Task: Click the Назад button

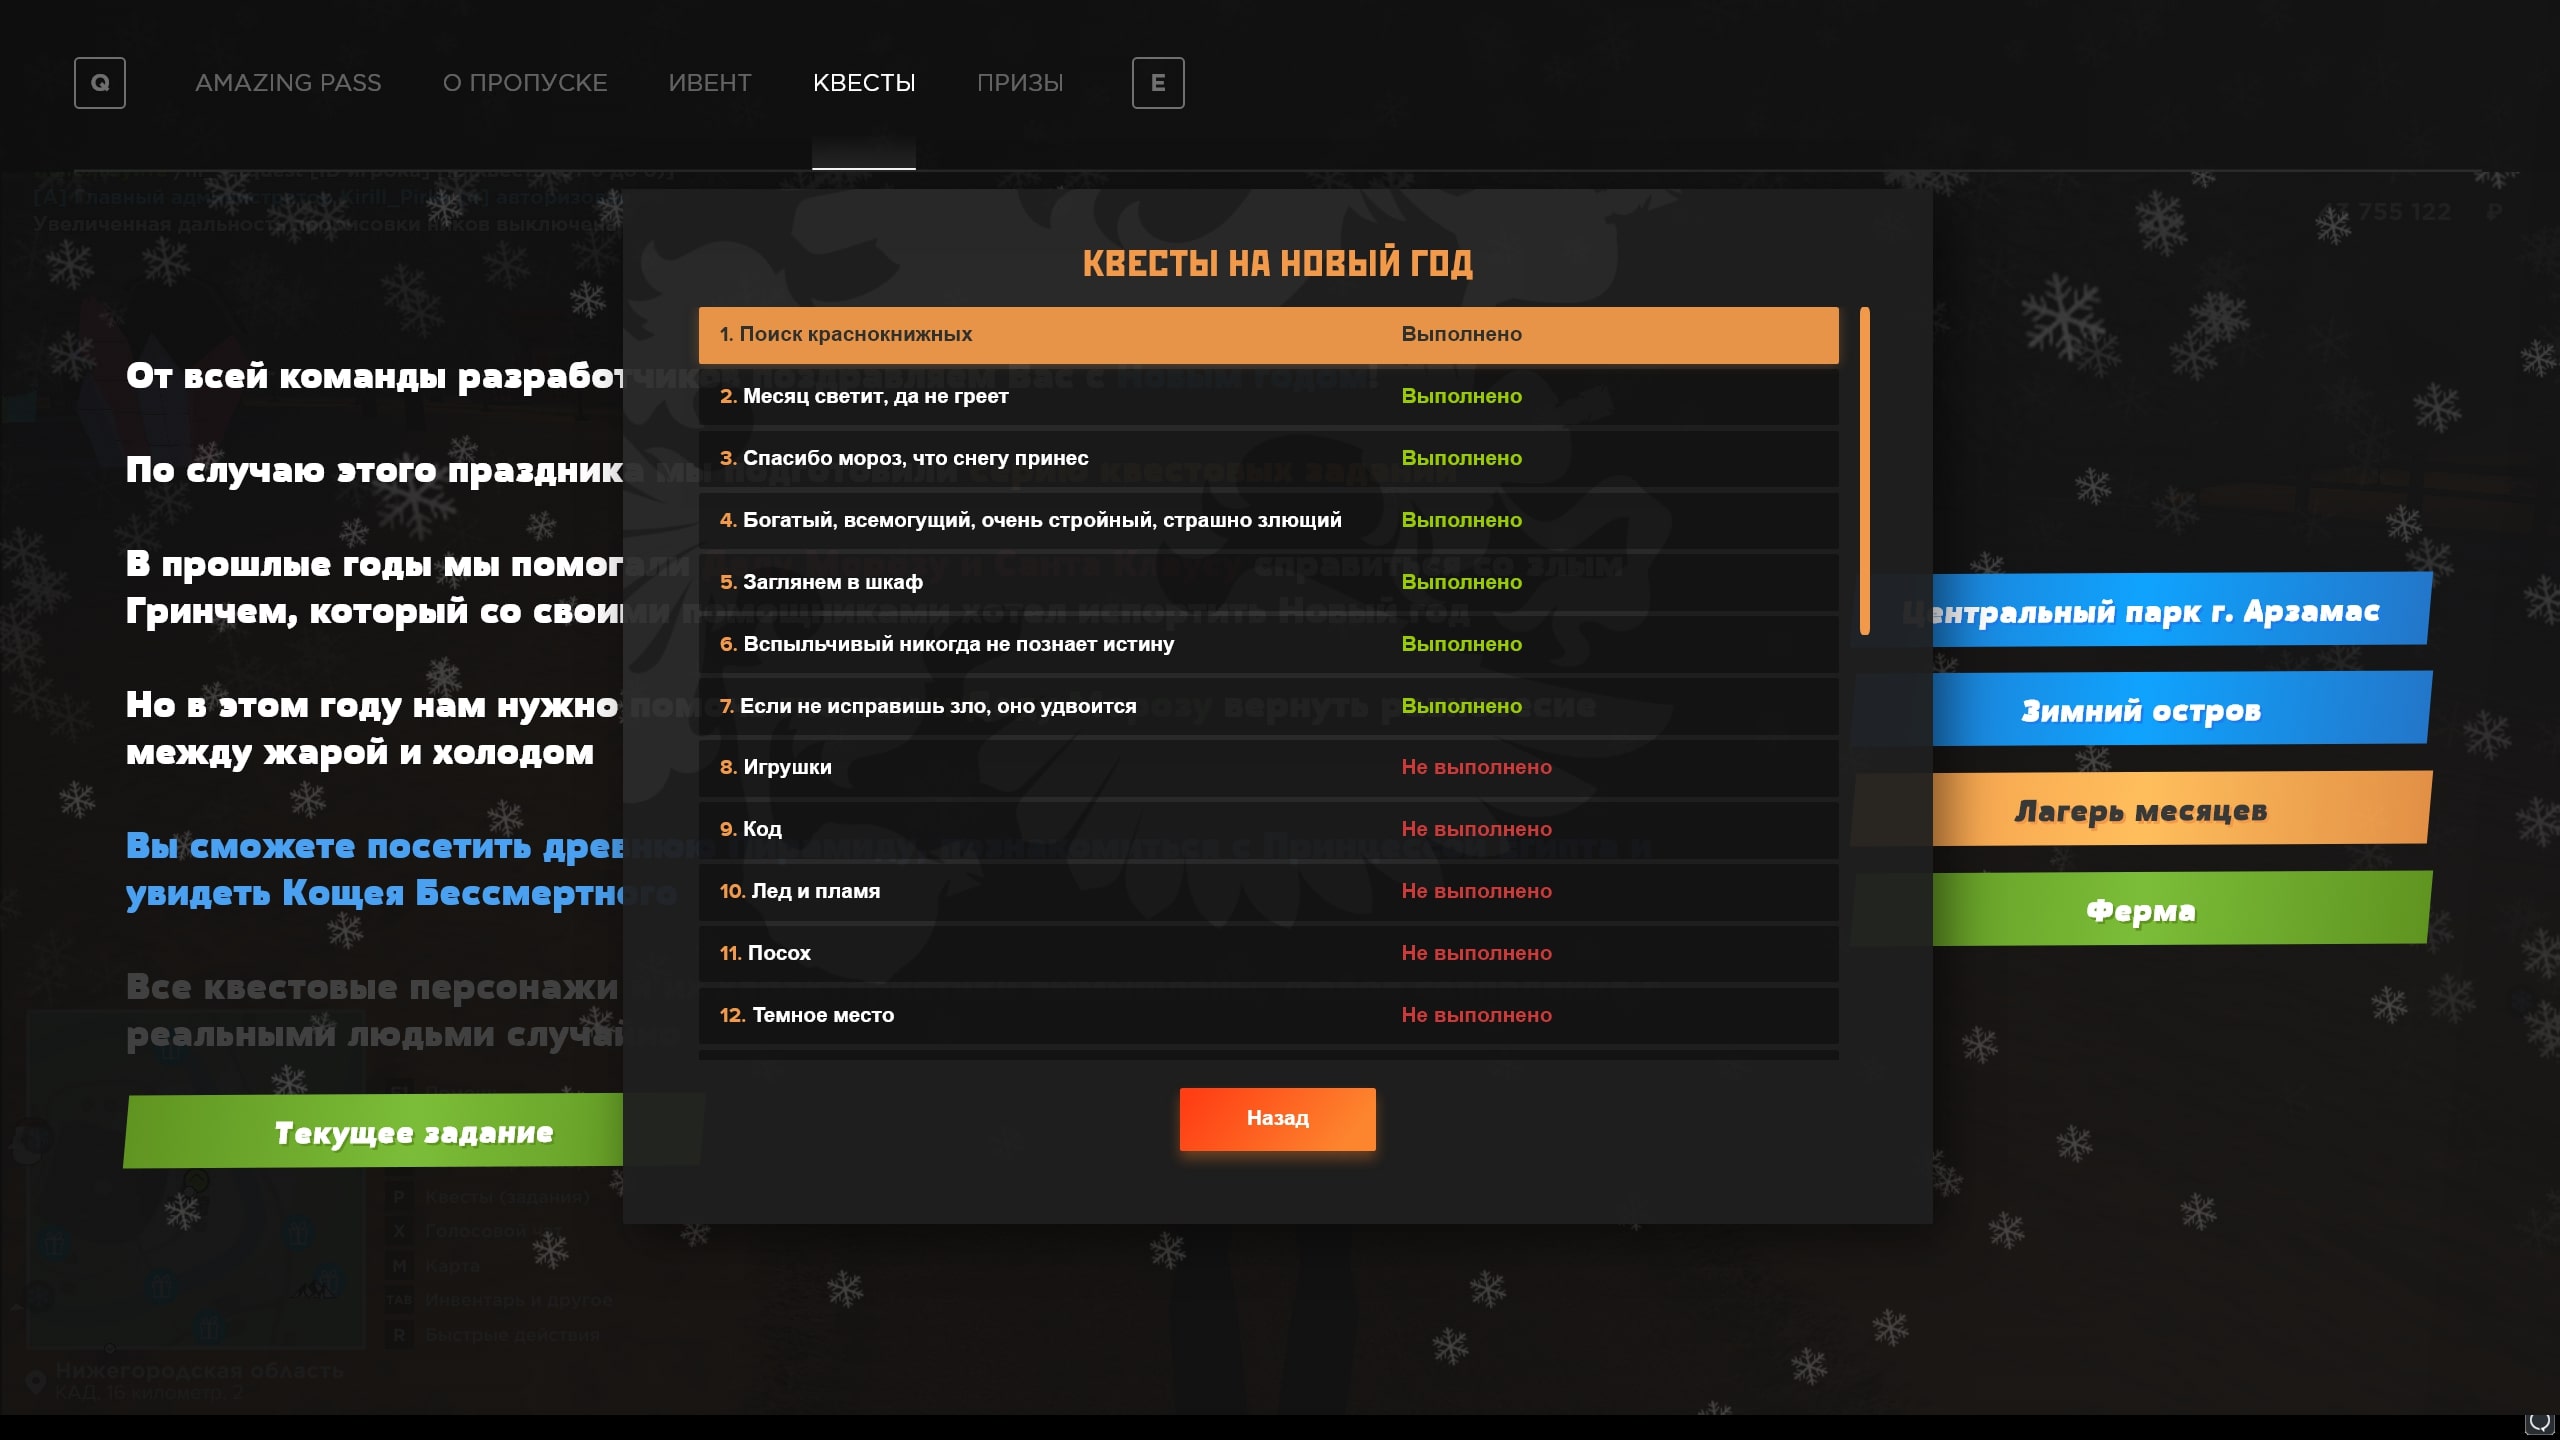Action: coord(1277,1118)
